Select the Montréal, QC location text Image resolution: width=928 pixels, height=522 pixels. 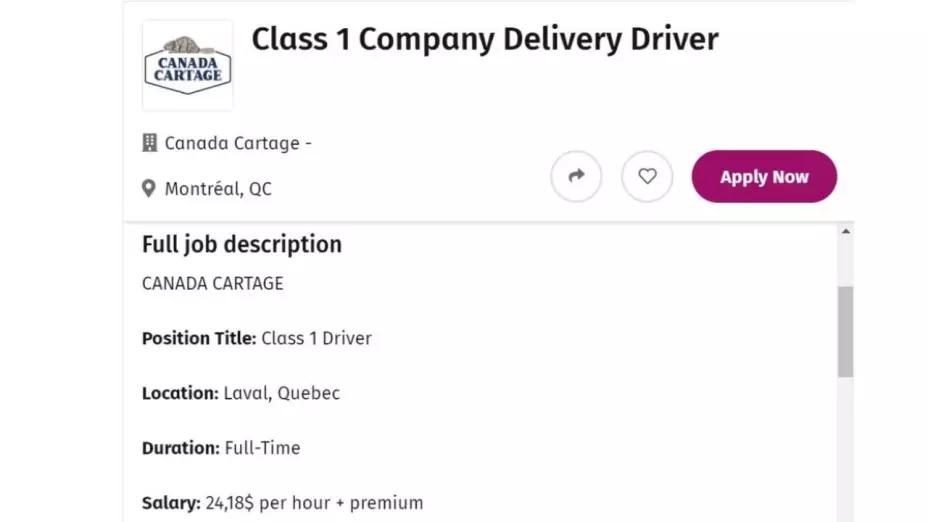click(218, 188)
